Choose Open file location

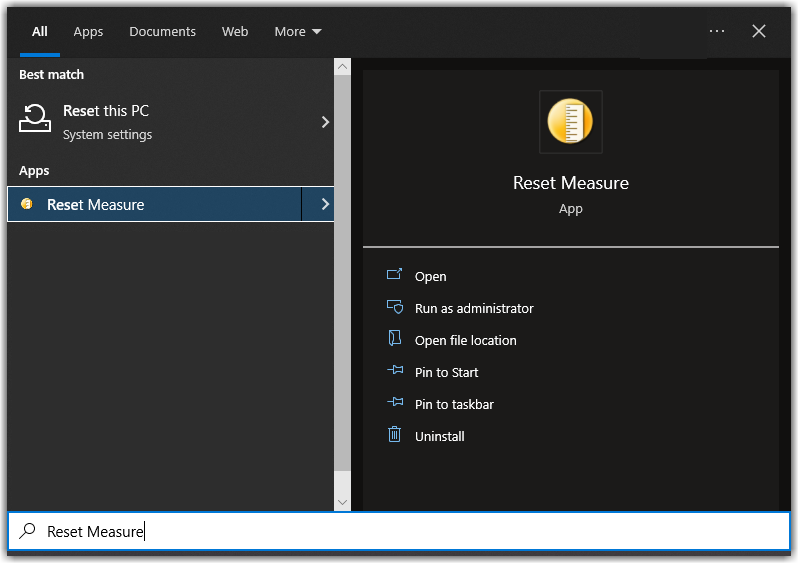coord(465,340)
